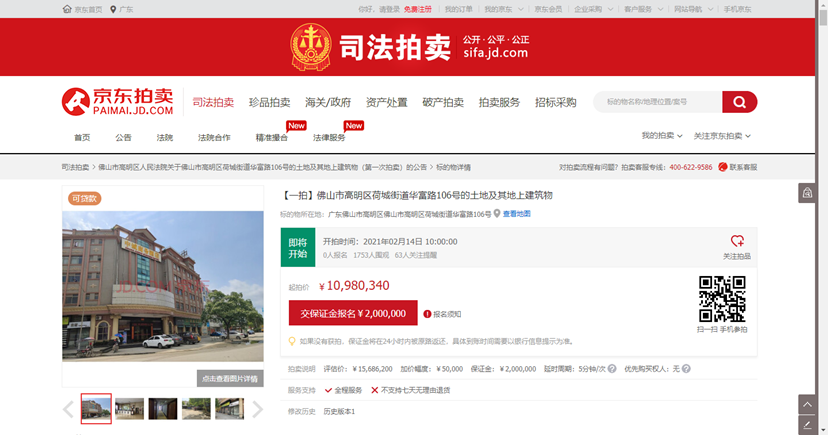The width and height of the screenshot is (828, 435).
Task: Switch to the 司法拍卖 tab
Action: coord(213,102)
